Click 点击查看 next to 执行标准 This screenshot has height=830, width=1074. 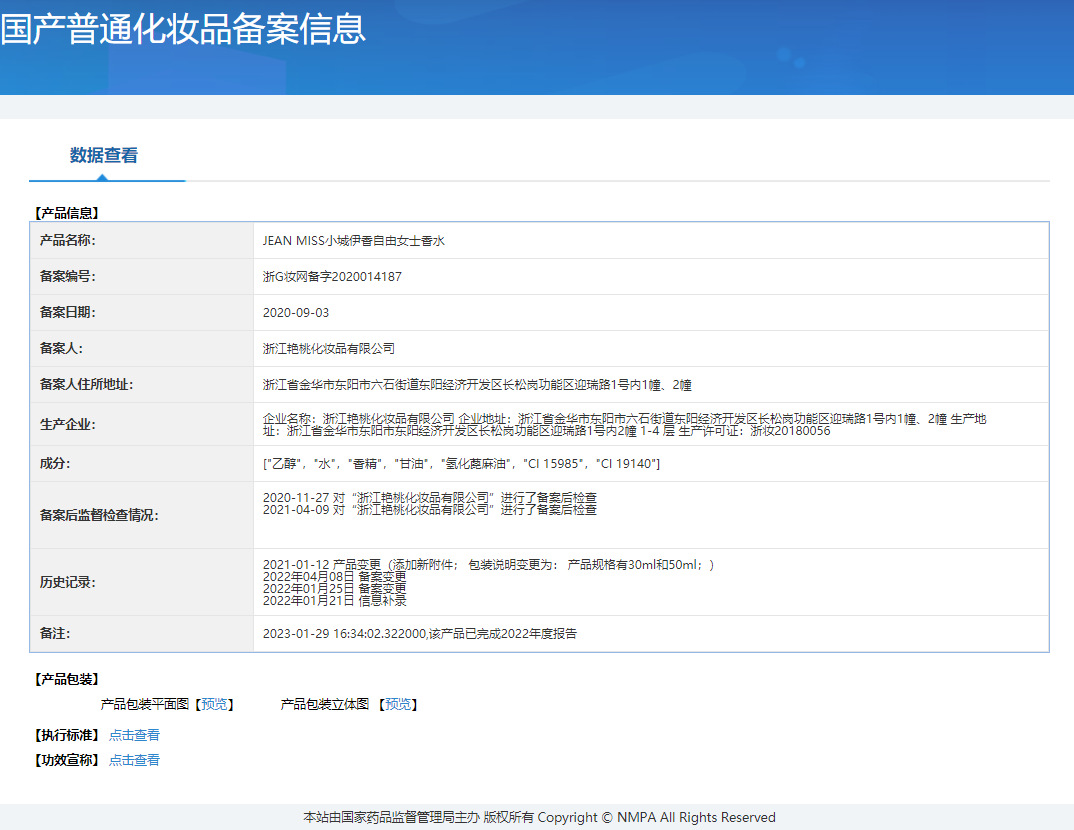[x=134, y=735]
